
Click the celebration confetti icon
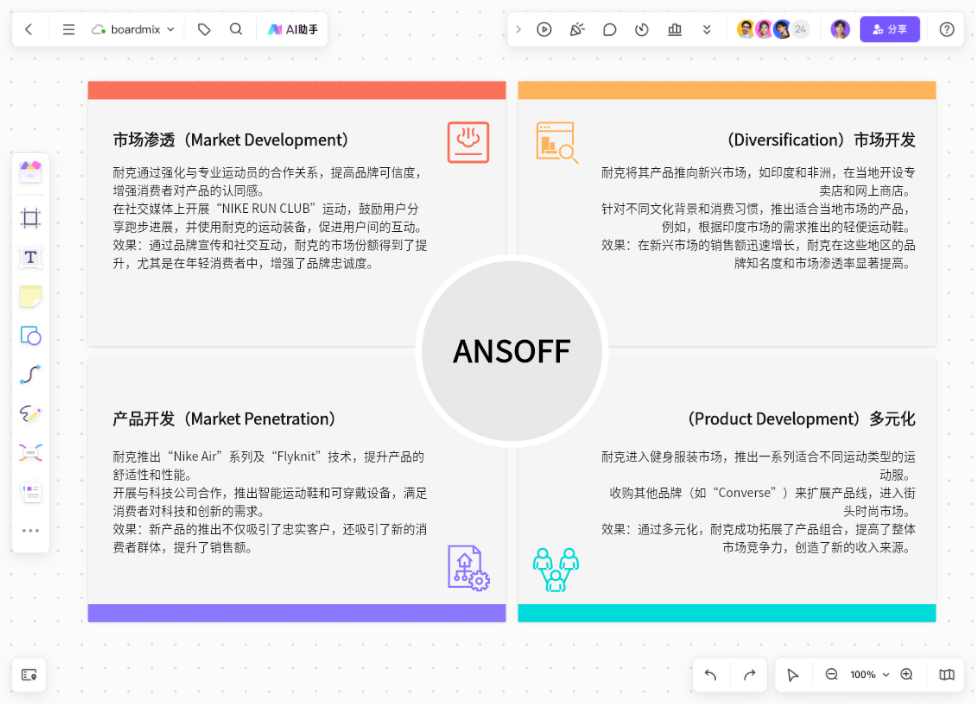[577, 29]
